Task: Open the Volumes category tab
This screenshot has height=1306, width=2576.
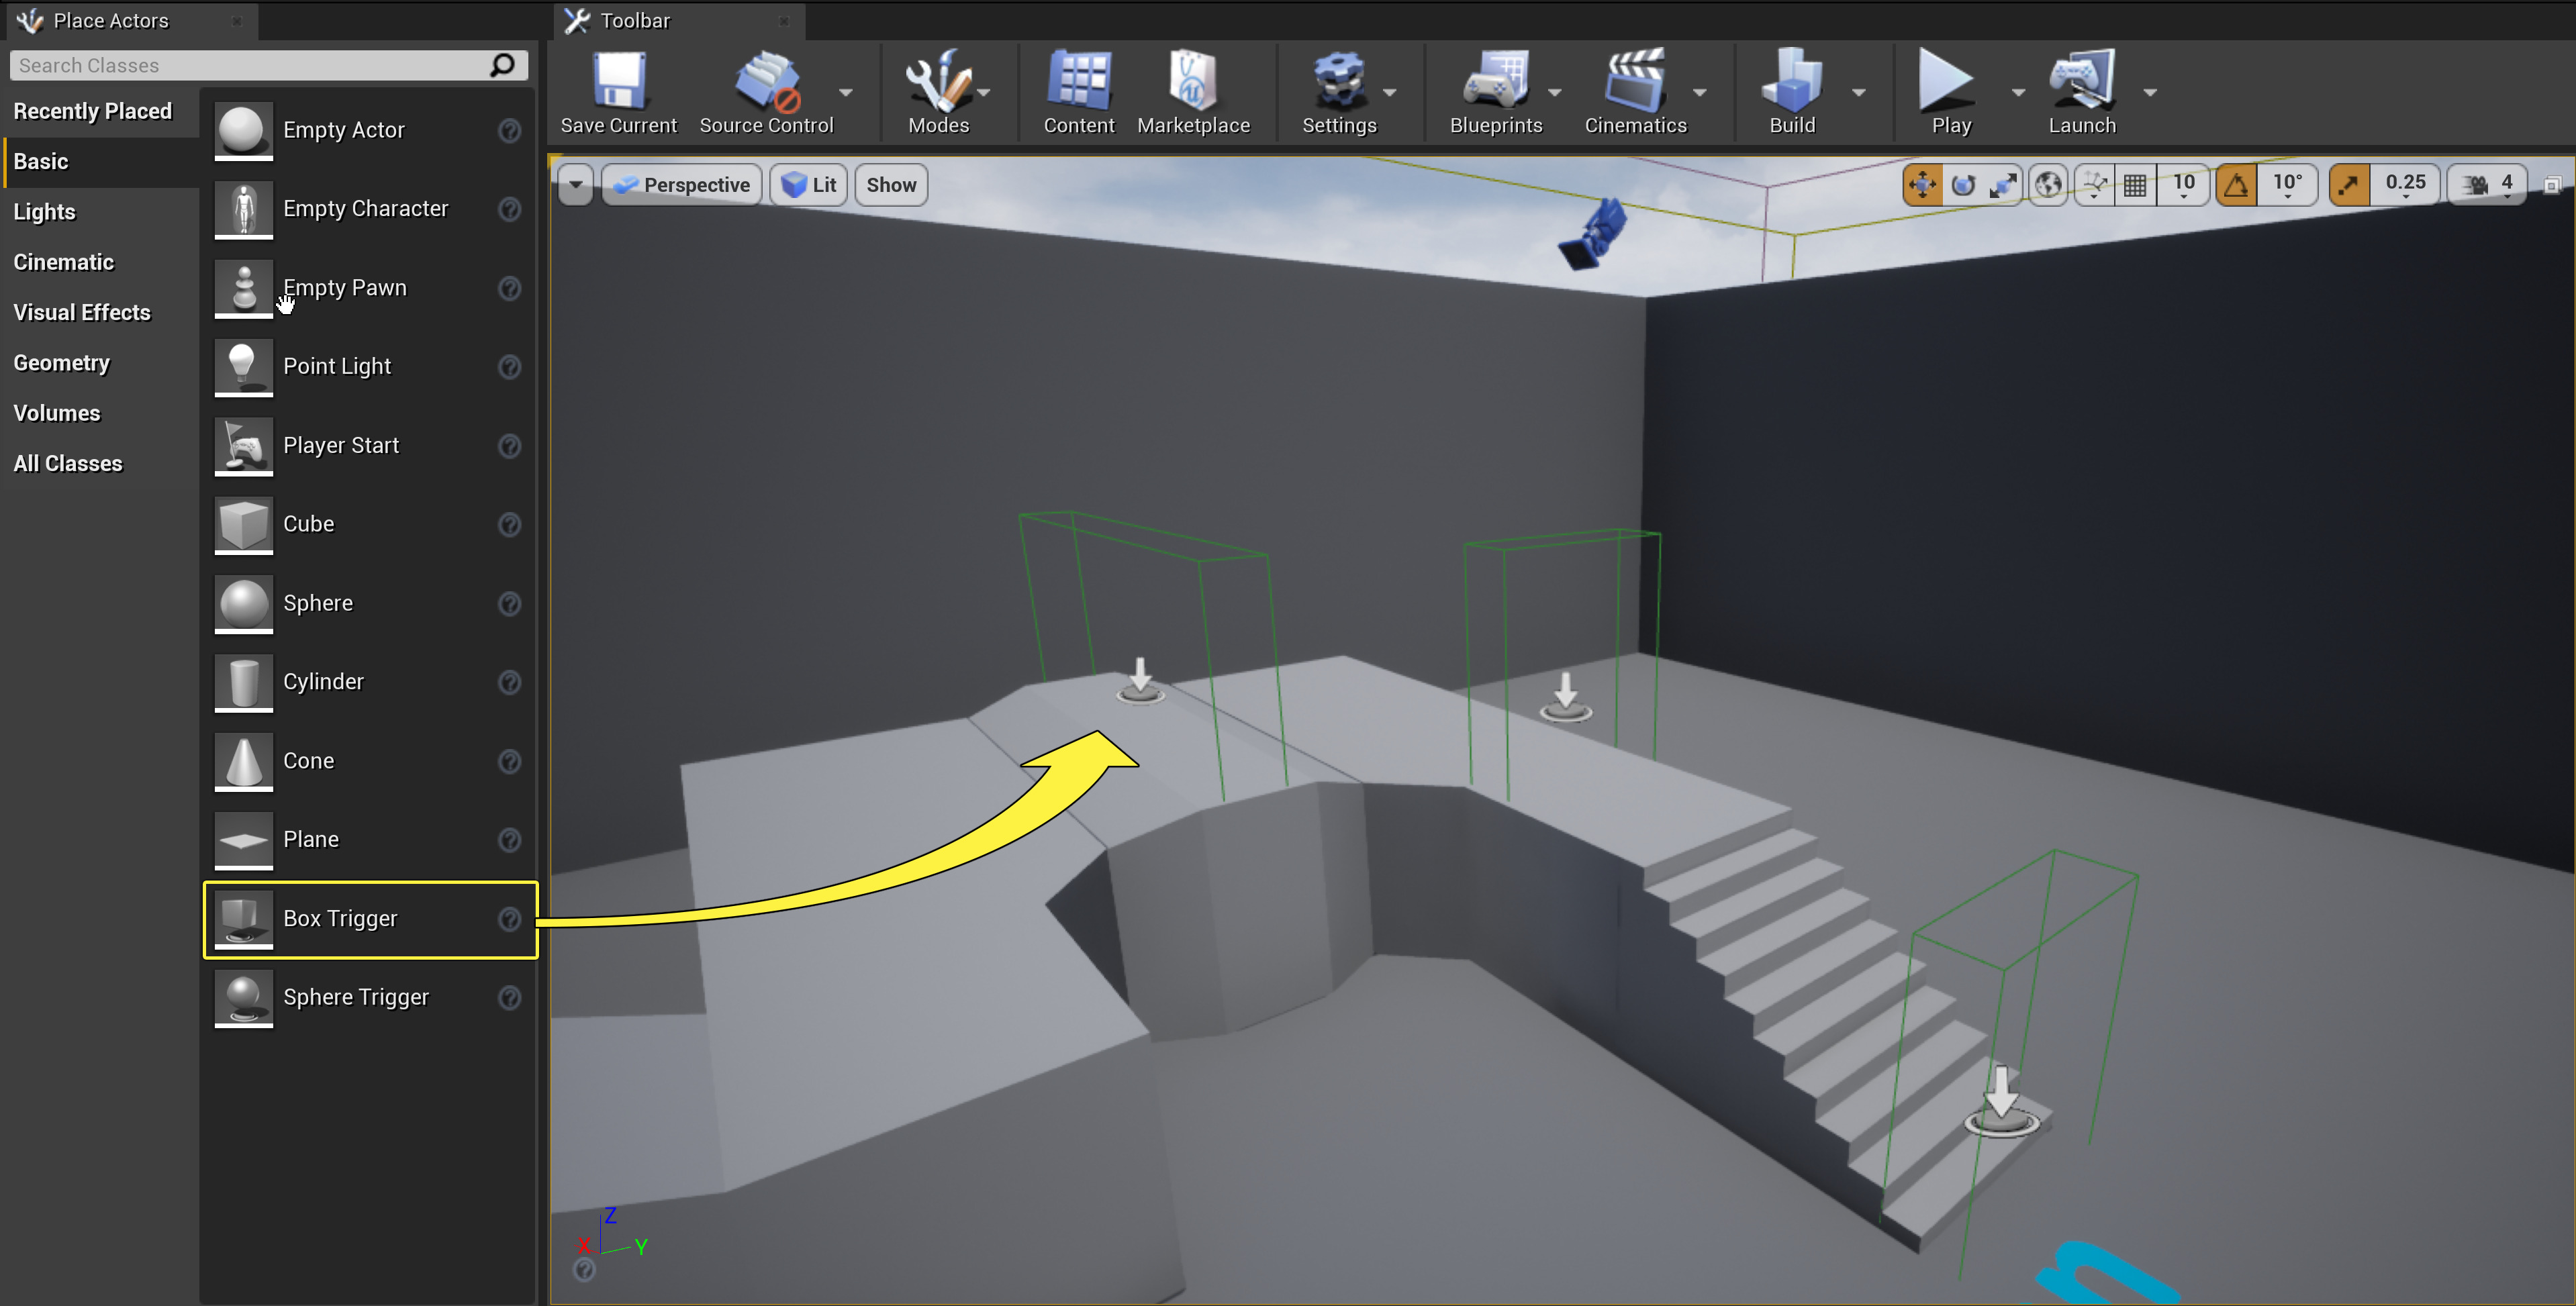Action: [57, 413]
